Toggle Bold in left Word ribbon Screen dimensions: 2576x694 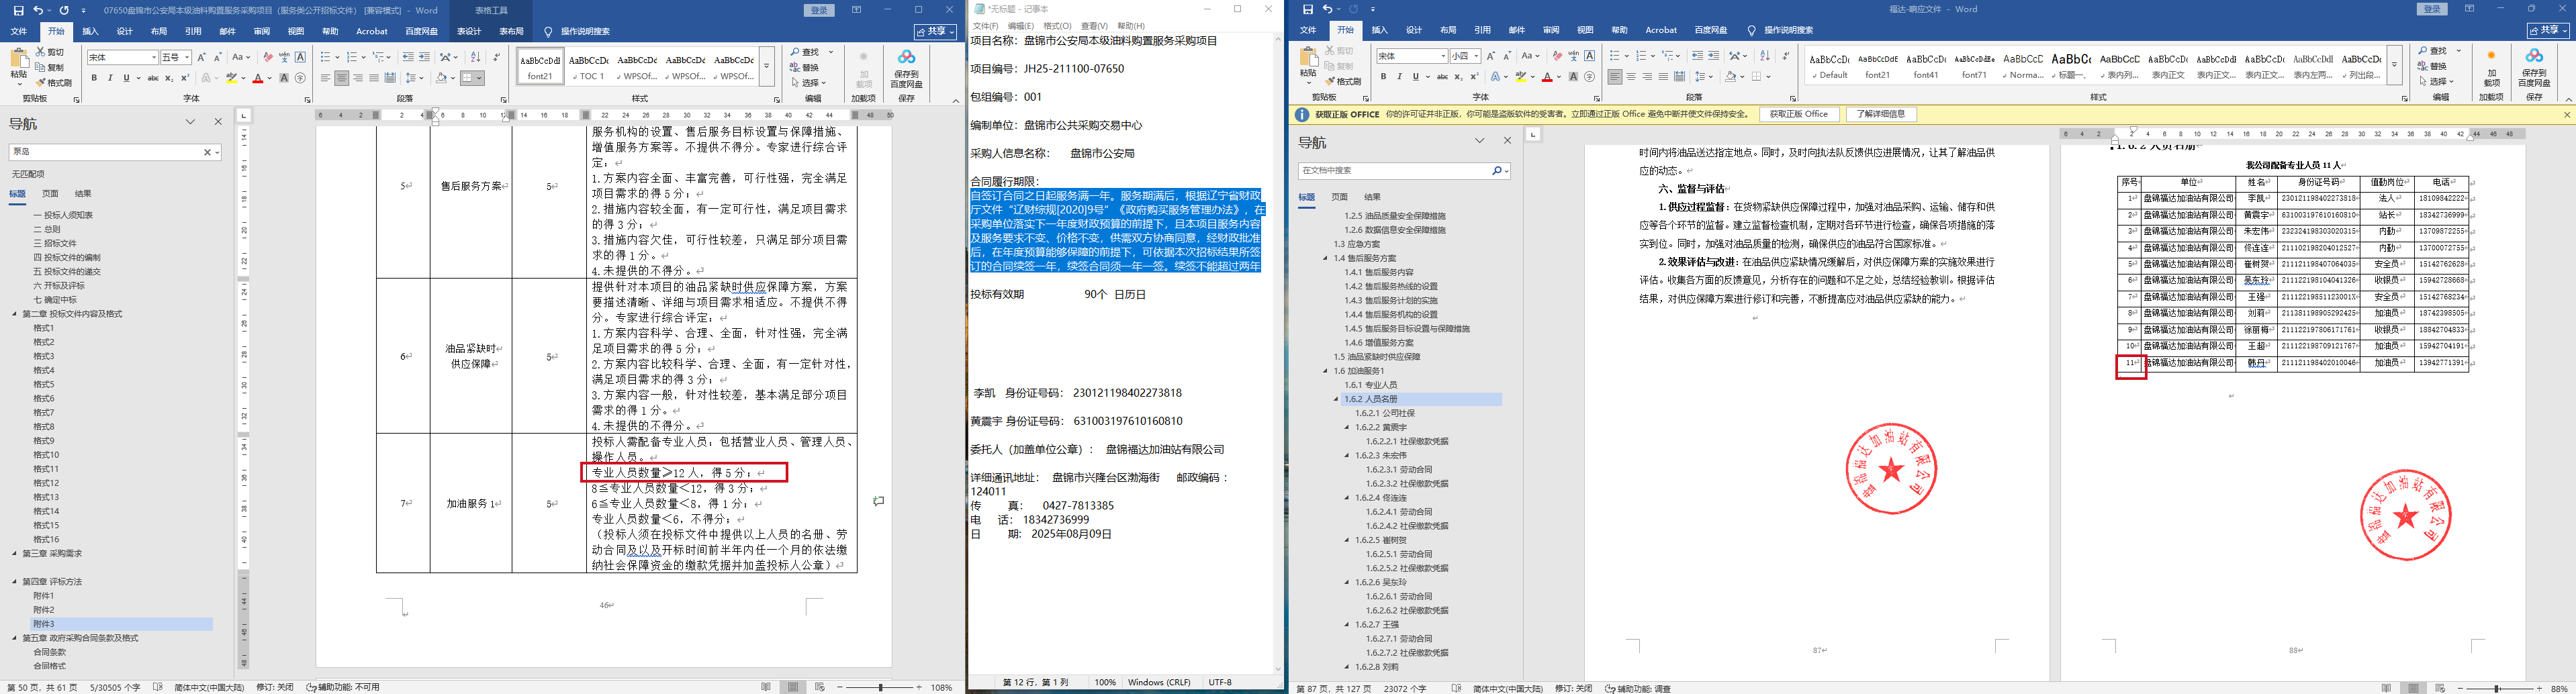pyautogui.click(x=95, y=78)
